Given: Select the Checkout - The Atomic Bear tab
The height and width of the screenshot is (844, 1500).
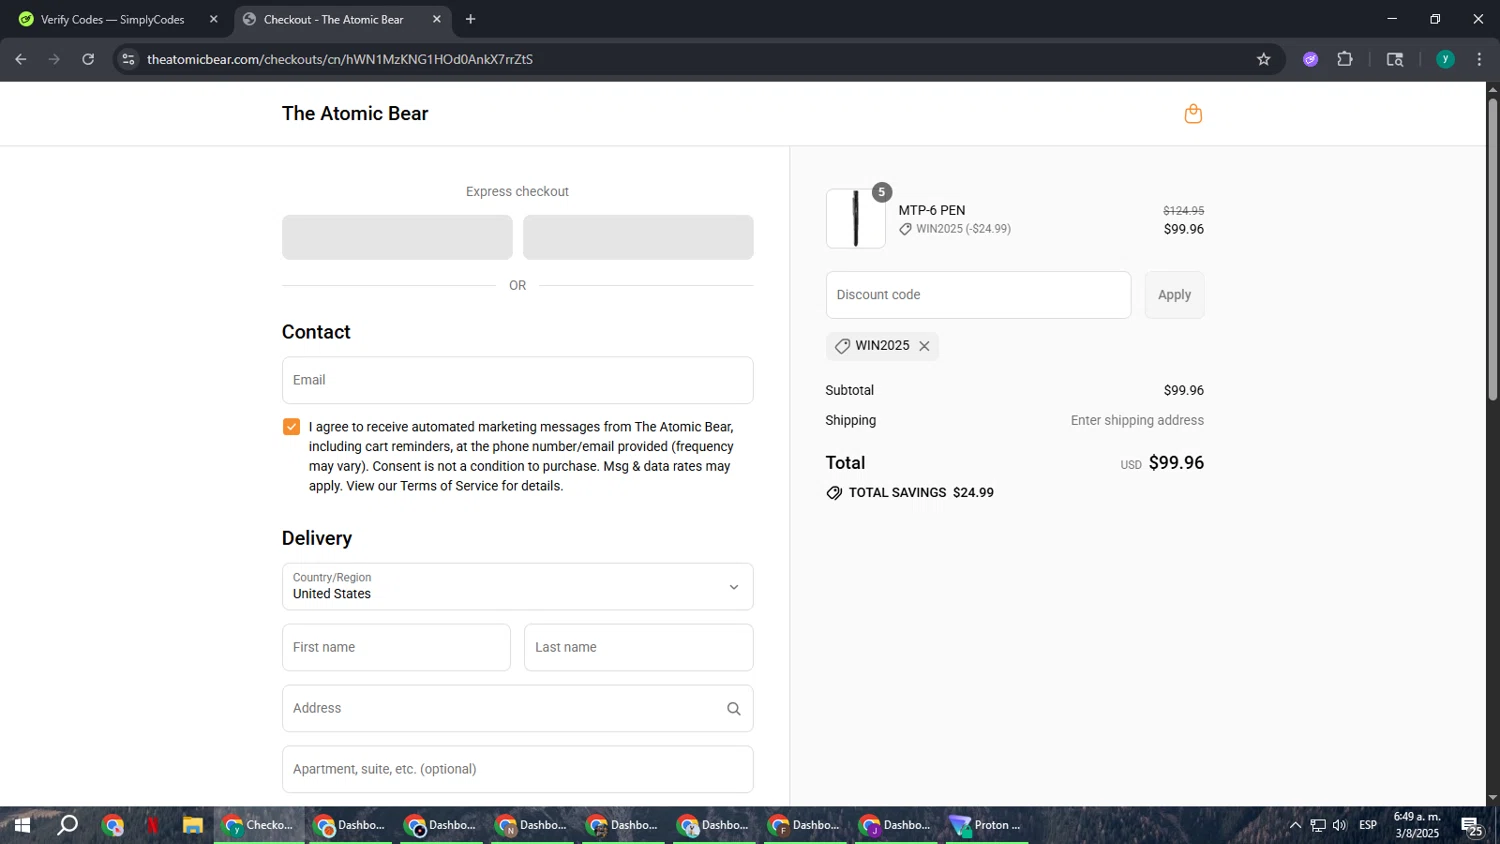Looking at the screenshot, I should pyautogui.click(x=334, y=19).
